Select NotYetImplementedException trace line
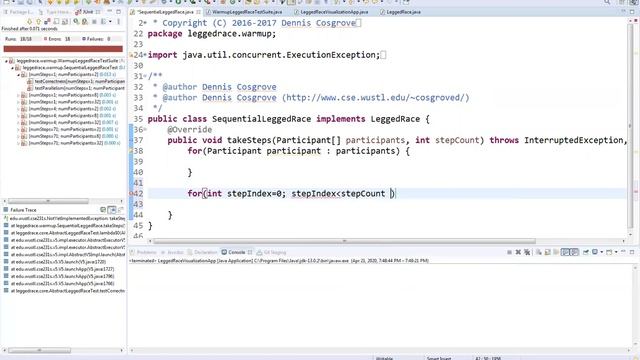 pyautogui.click(x=64, y=218)
